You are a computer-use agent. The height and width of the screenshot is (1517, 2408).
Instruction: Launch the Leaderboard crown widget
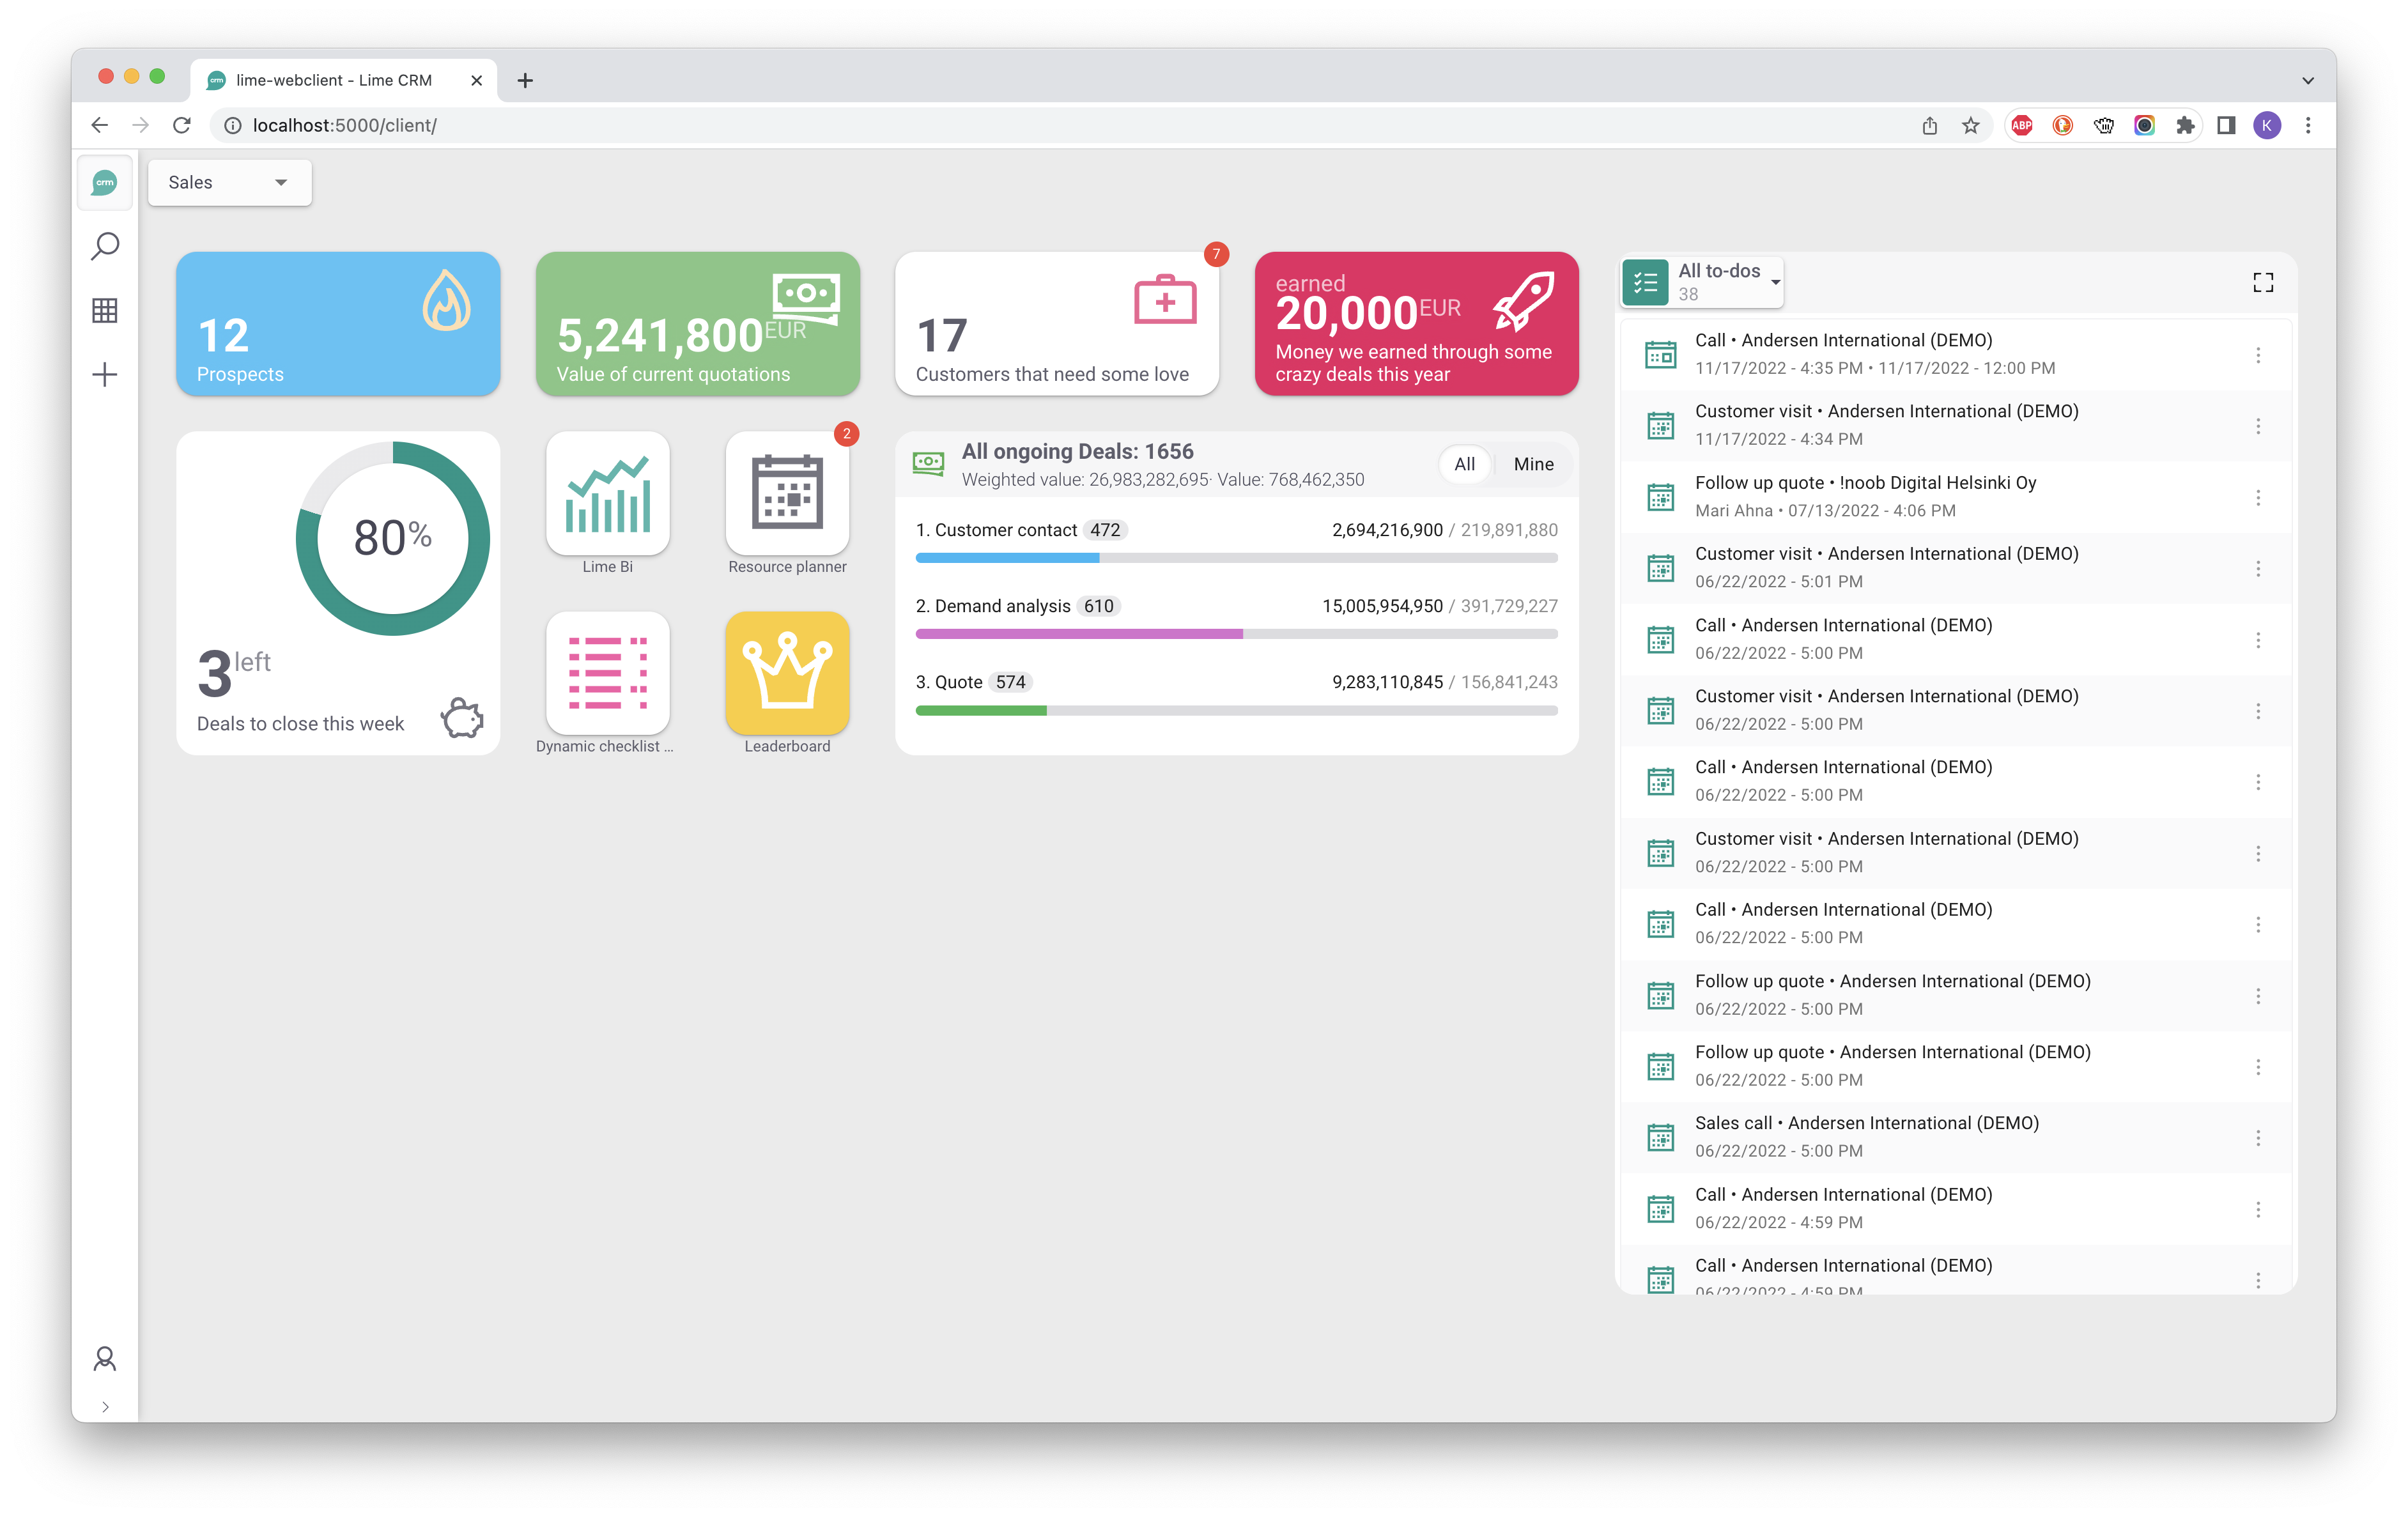(x=787, y=674)
